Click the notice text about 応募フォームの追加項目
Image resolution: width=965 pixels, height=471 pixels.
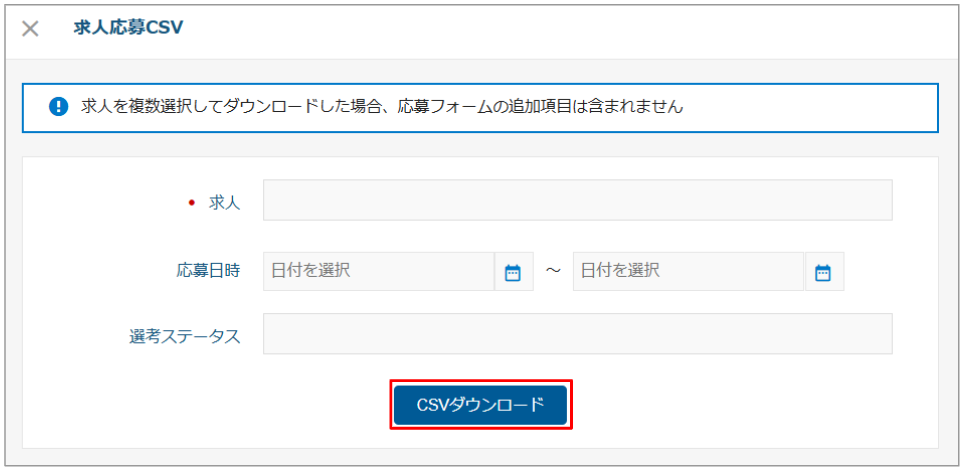382,106
